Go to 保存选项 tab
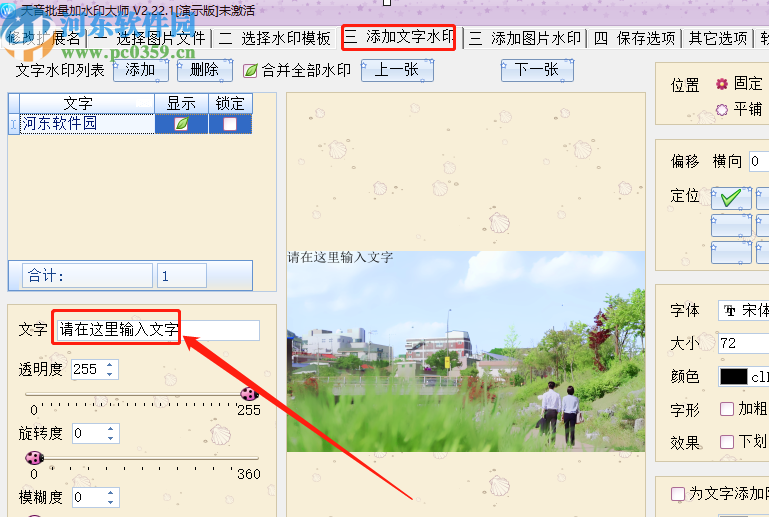The height and width of the screenshot is (517, 769). pos(635,38)
